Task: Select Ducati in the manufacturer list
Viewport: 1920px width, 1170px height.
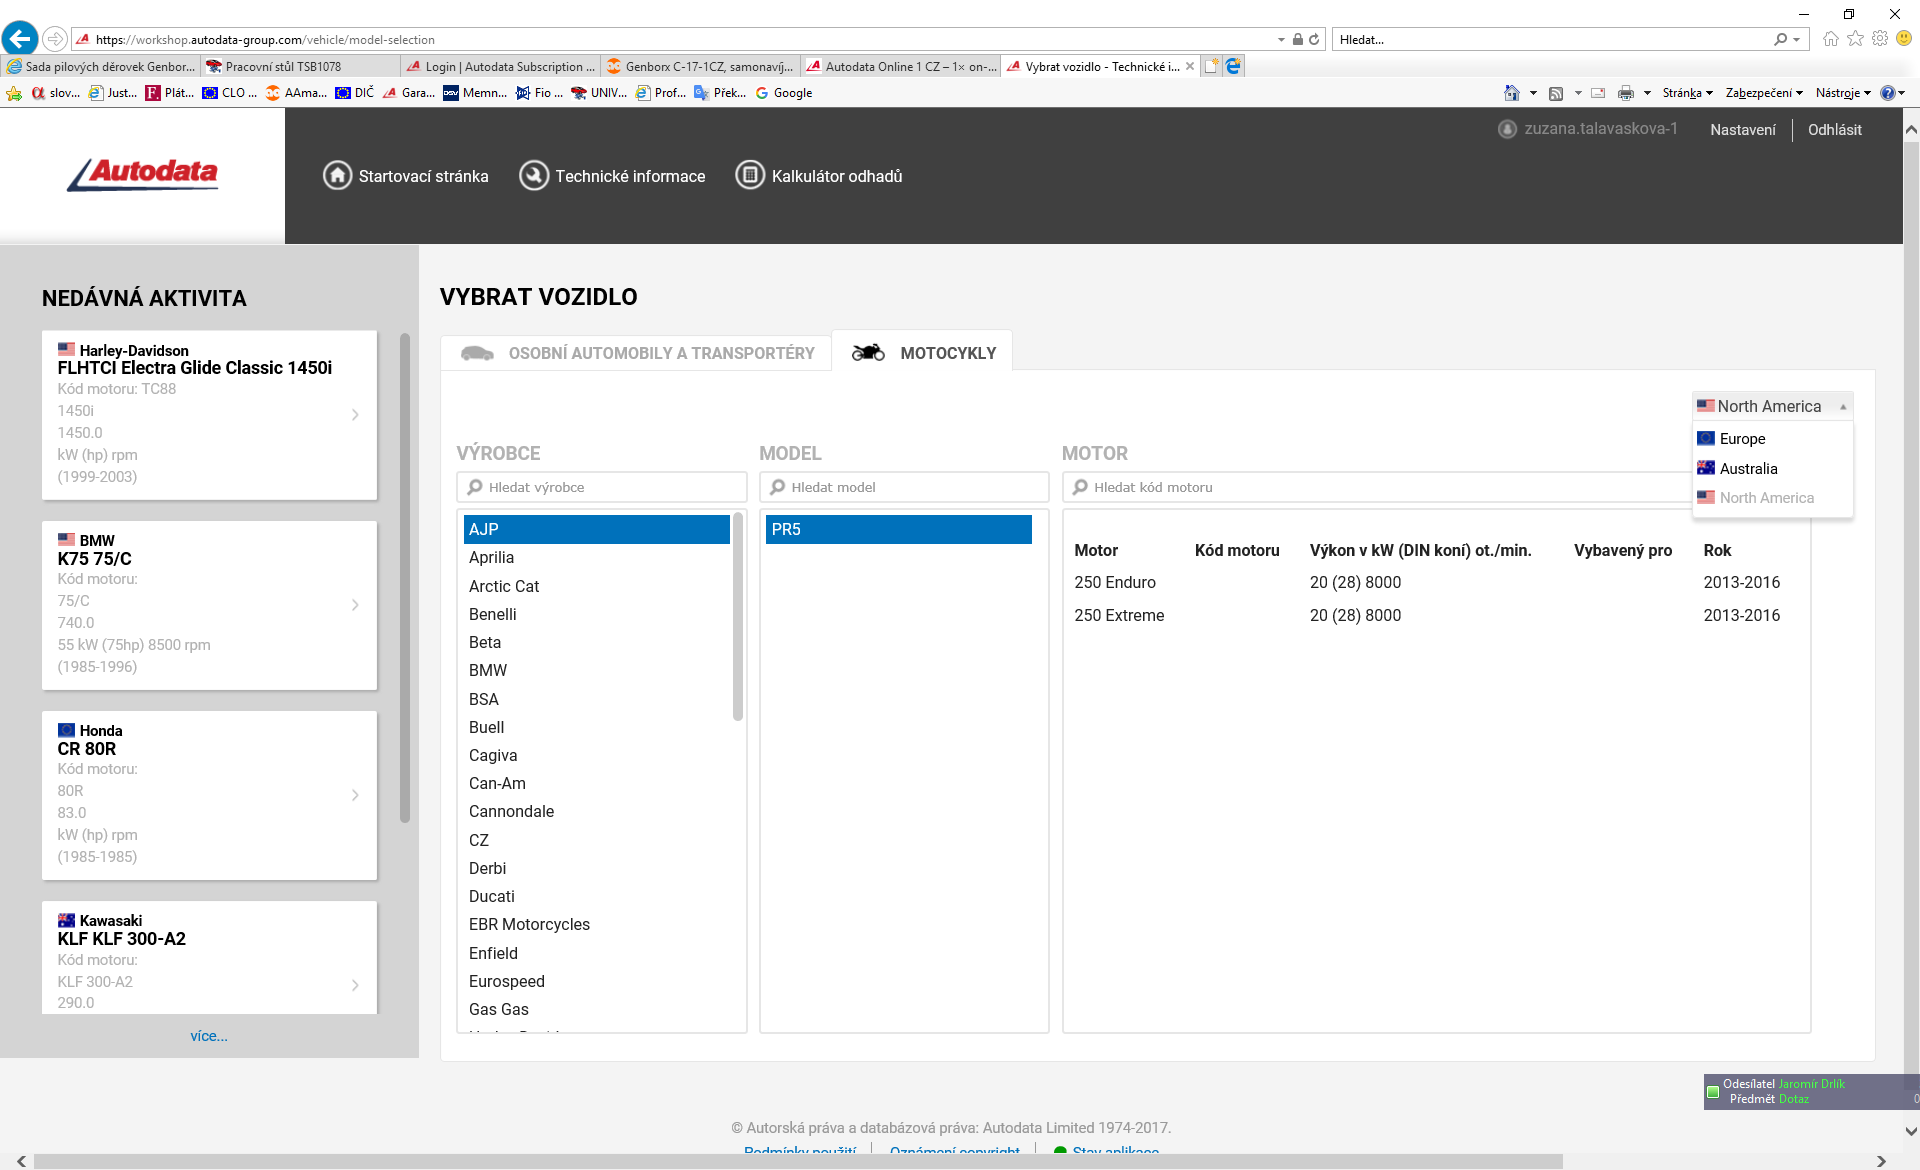Action: coord(492,896)
